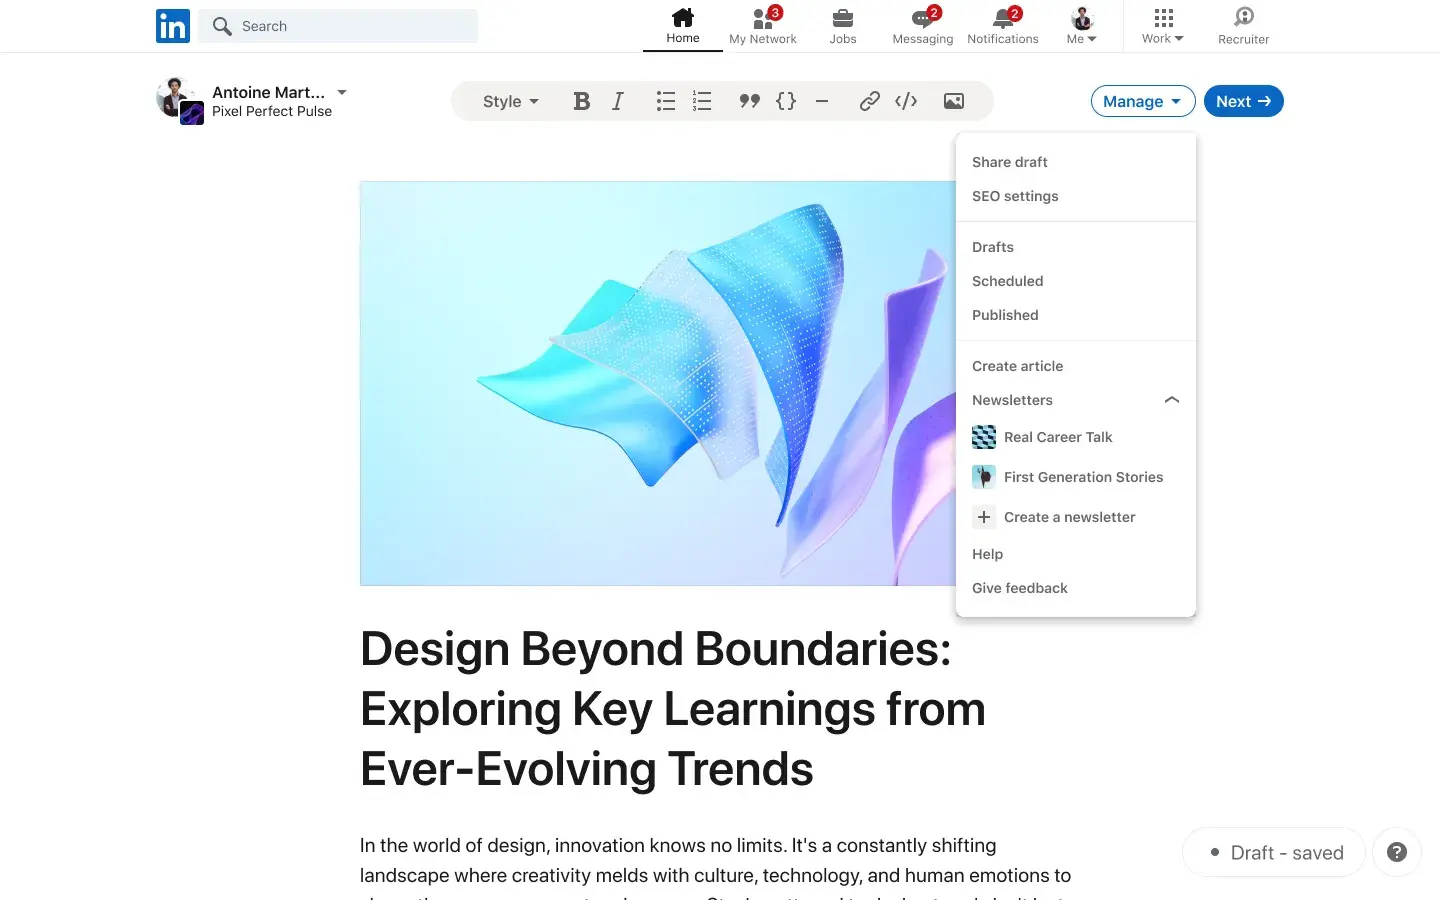Open SEO settings from the menu

coord(1015,196)
